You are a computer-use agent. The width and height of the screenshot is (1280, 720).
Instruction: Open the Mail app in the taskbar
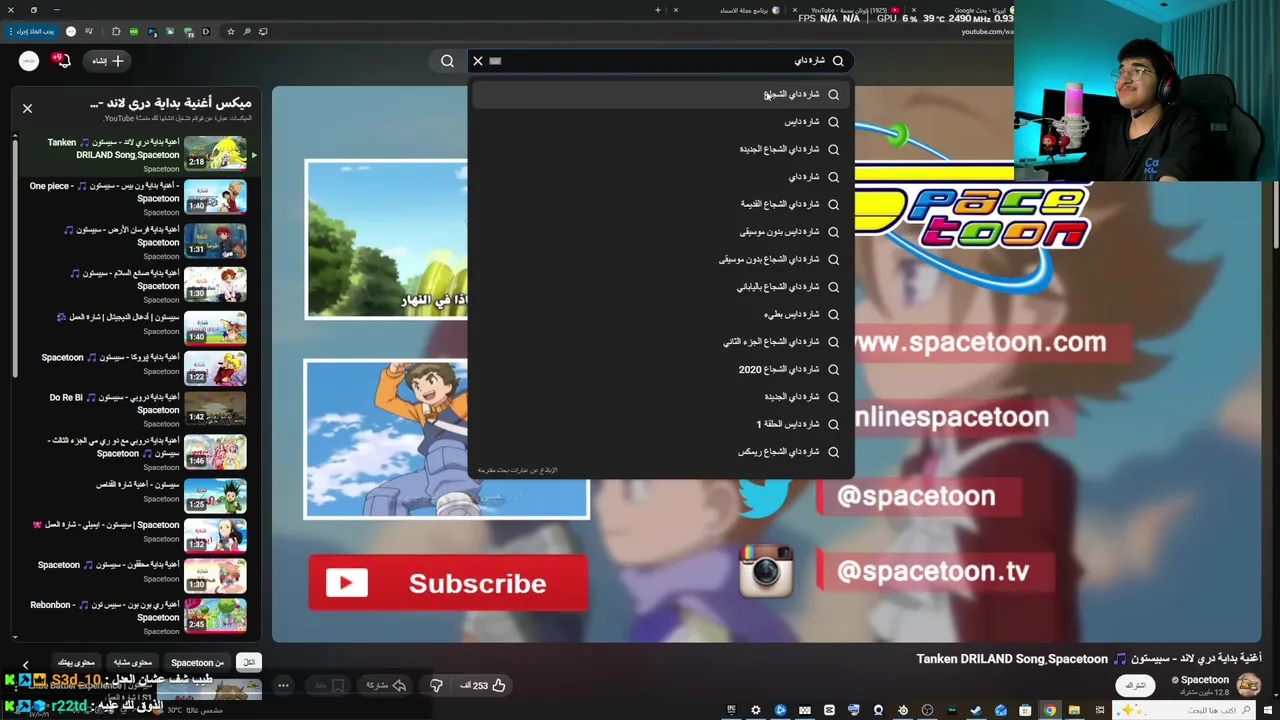[x=1001, y=710]
